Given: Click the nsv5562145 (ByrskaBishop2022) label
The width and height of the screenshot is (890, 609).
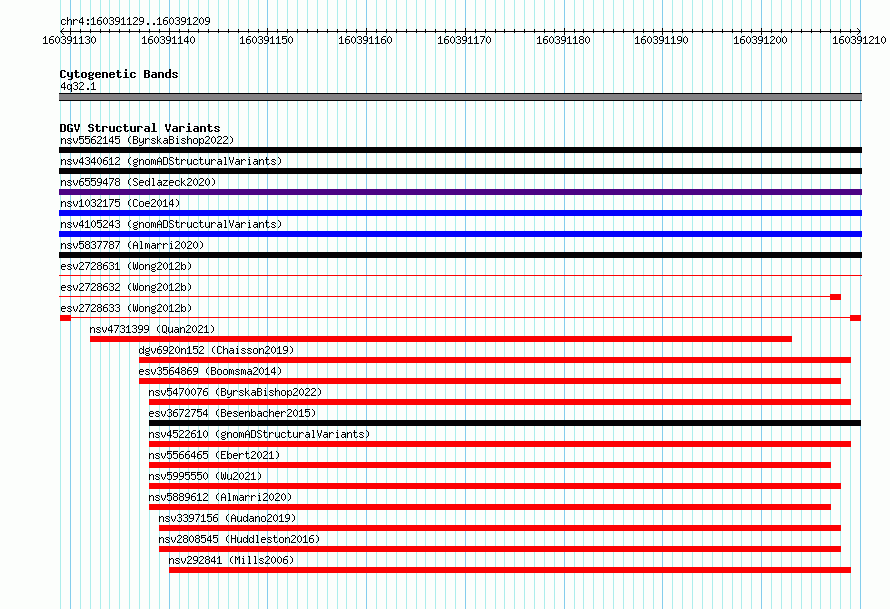Looking at the screenshot, I should click(x=147, y=140).
